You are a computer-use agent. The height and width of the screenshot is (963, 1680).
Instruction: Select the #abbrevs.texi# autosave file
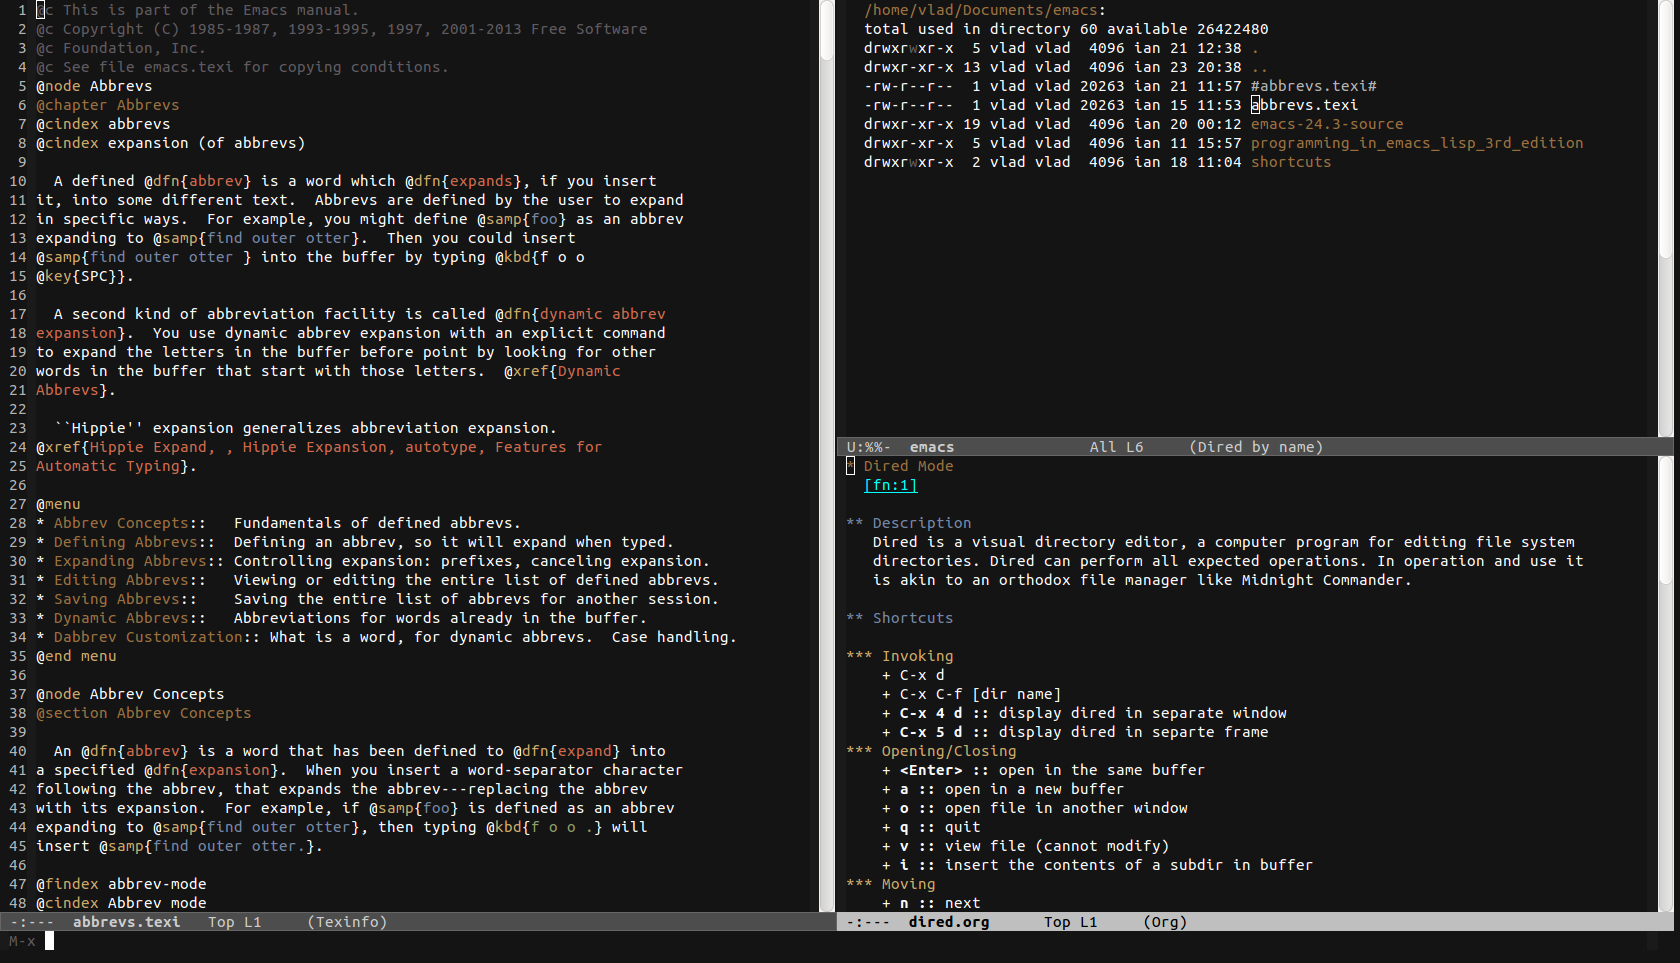tap(1314, 86)
